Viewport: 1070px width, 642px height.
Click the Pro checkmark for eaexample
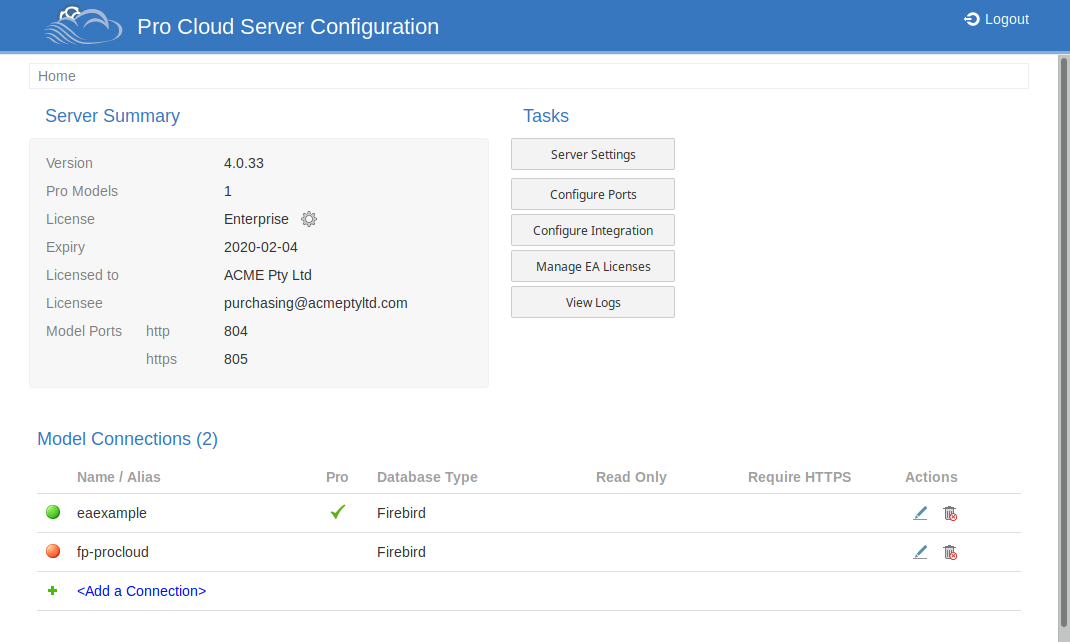pos(338,512)
